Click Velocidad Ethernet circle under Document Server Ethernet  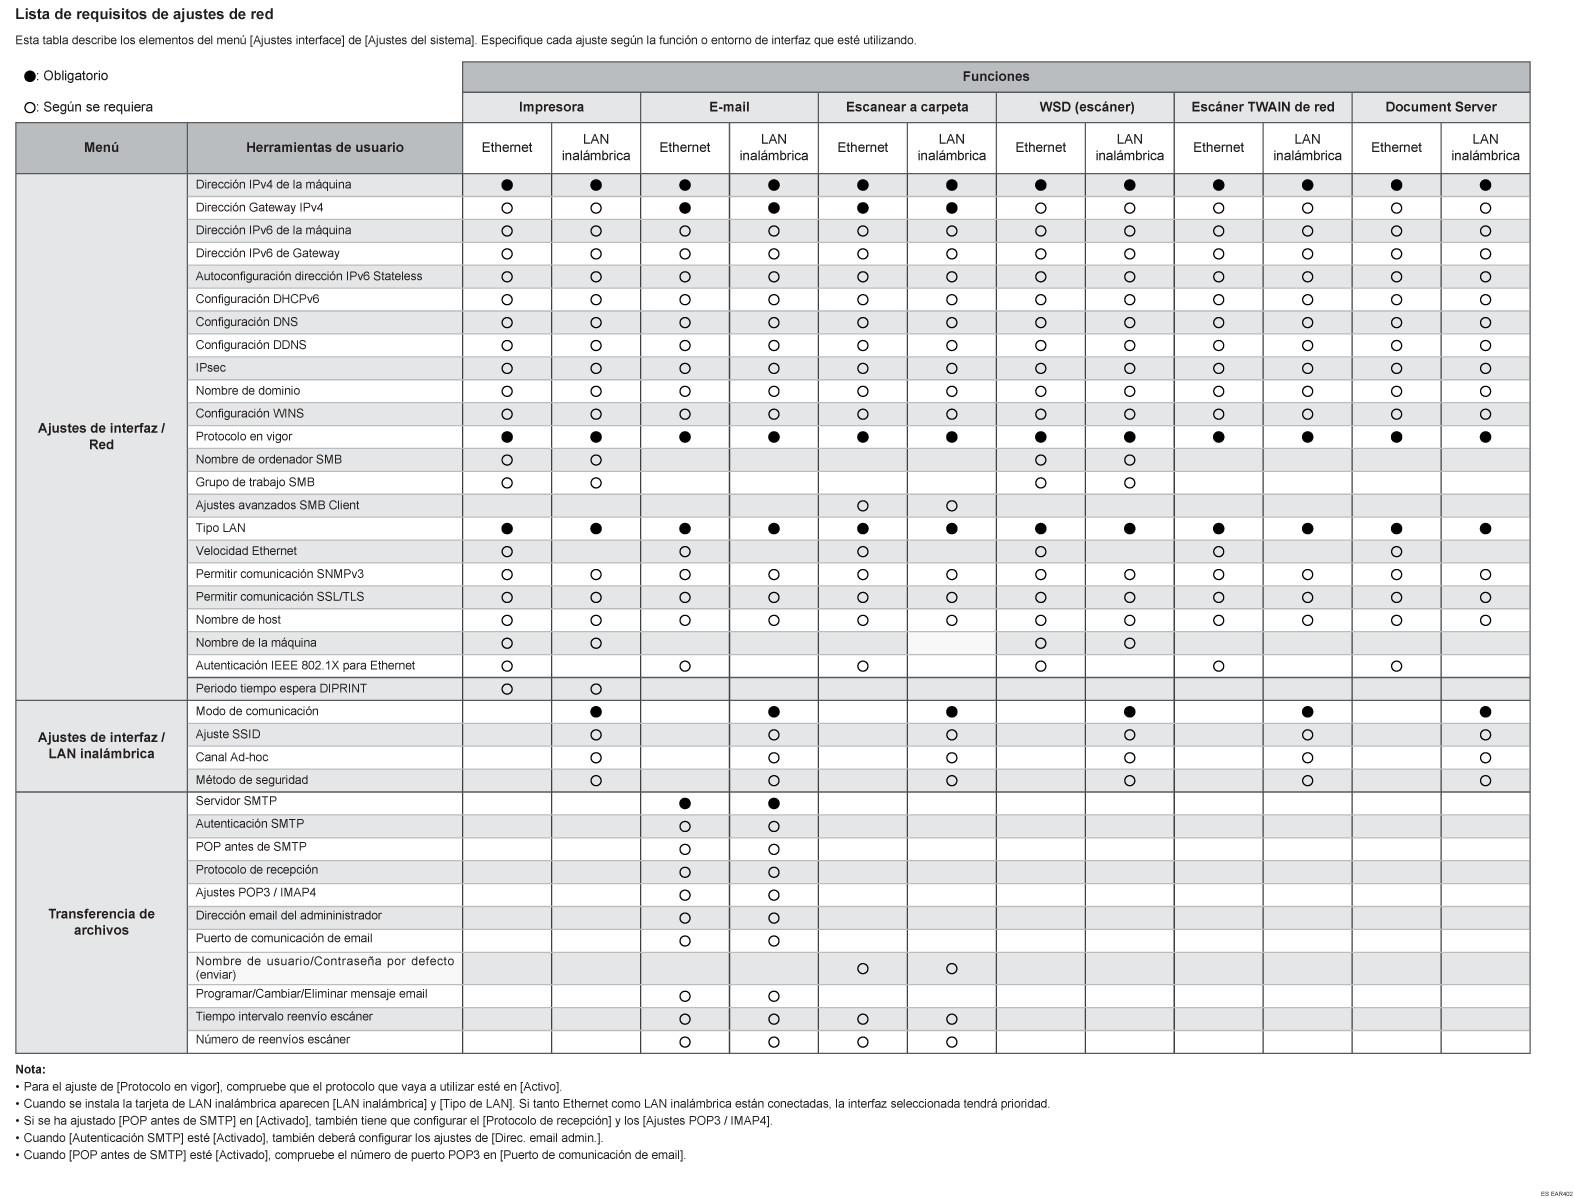pyautogui.click(x=1396, y=552)
